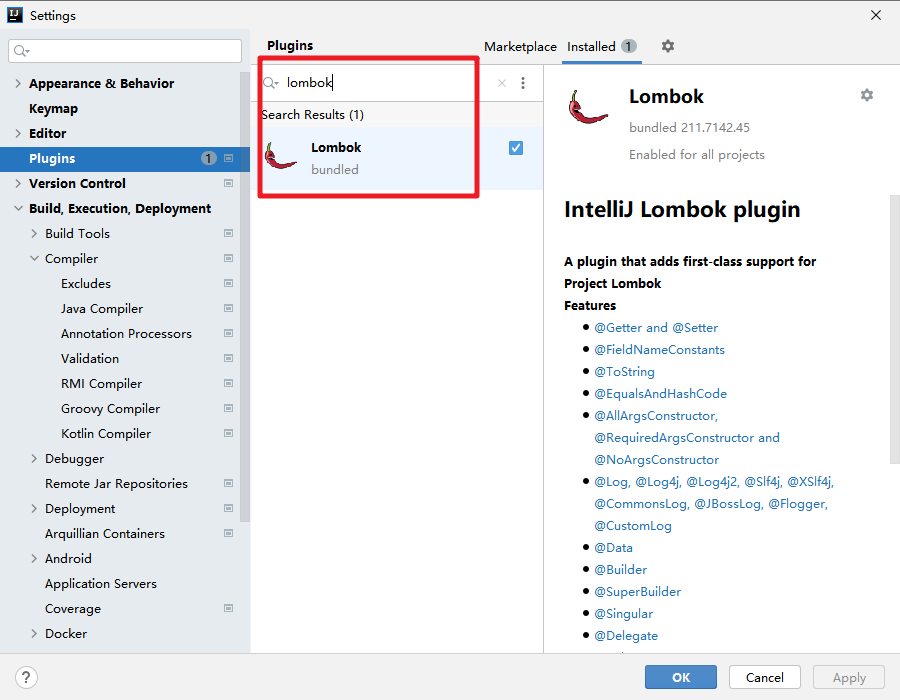This screenshot has width=900, height=700.
Task: Click project-level icon next to Arquillian Containers
Action: [228, 534]
